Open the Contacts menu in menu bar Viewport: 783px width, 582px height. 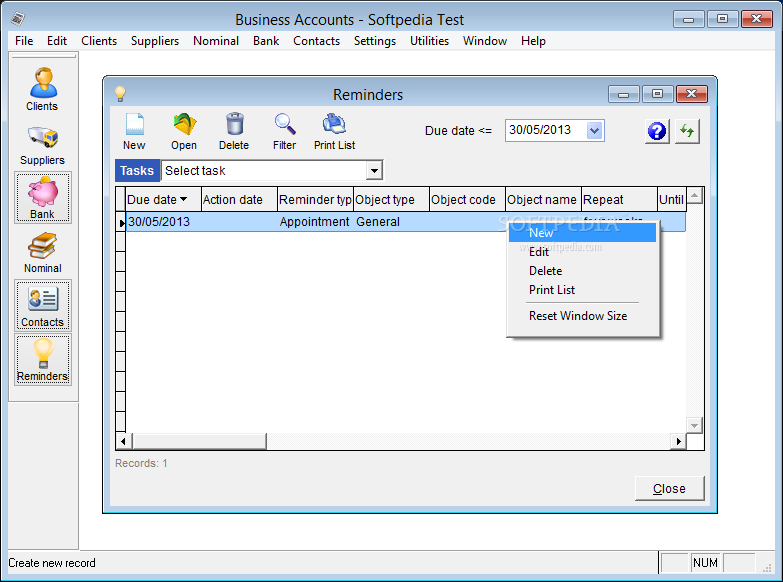coord(316,41)
